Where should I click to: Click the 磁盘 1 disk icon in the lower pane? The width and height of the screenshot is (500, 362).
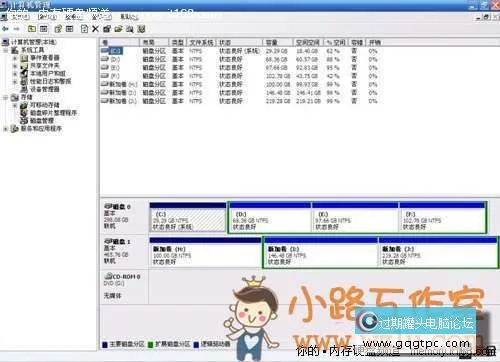point(108,241)
